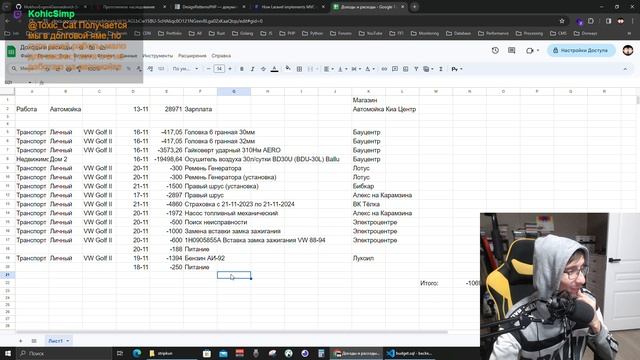Open the Расширения menu
The width and height of the screenshot is (640, 360).
192,56
